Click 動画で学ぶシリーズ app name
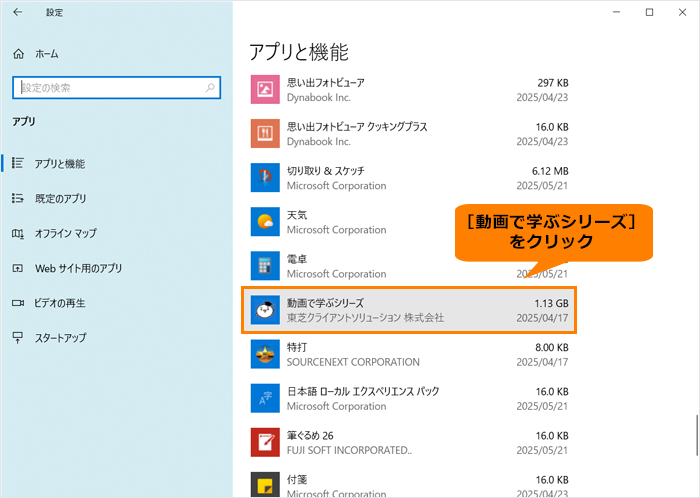Image resolution: width=700 pixels, height=498 pixels. pyautogui.click(x=325, y=303)
